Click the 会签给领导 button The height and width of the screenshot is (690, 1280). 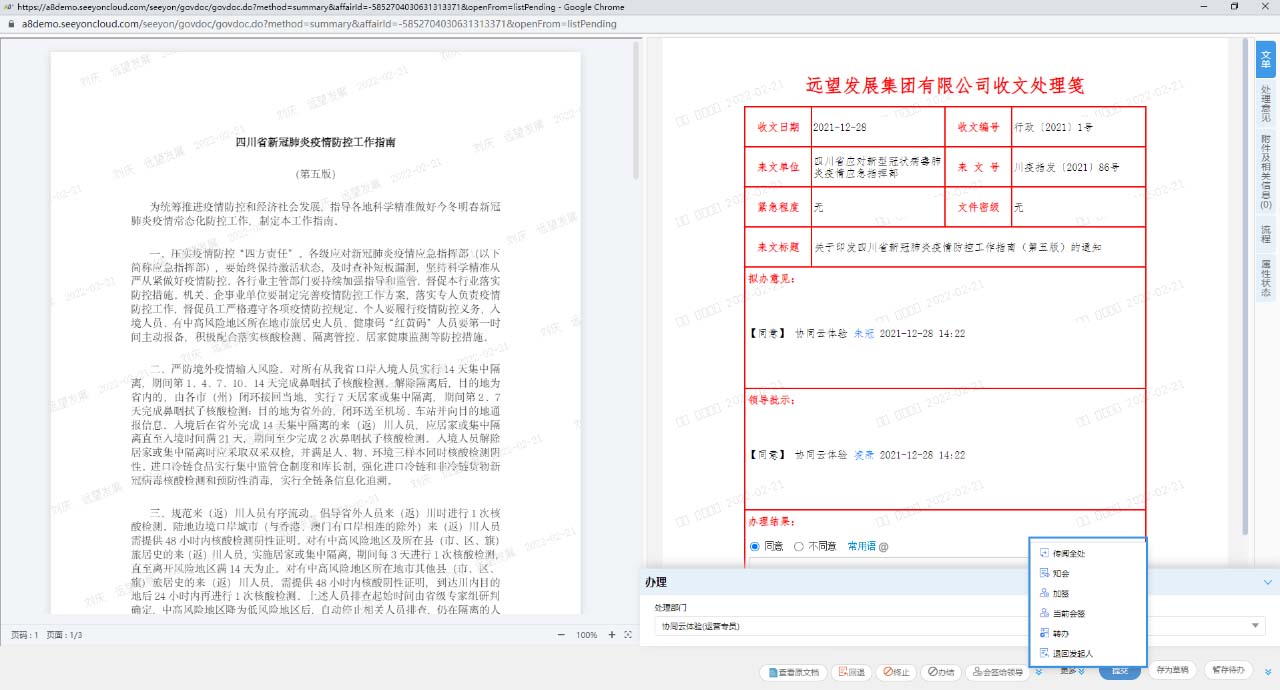click(996, 672)
